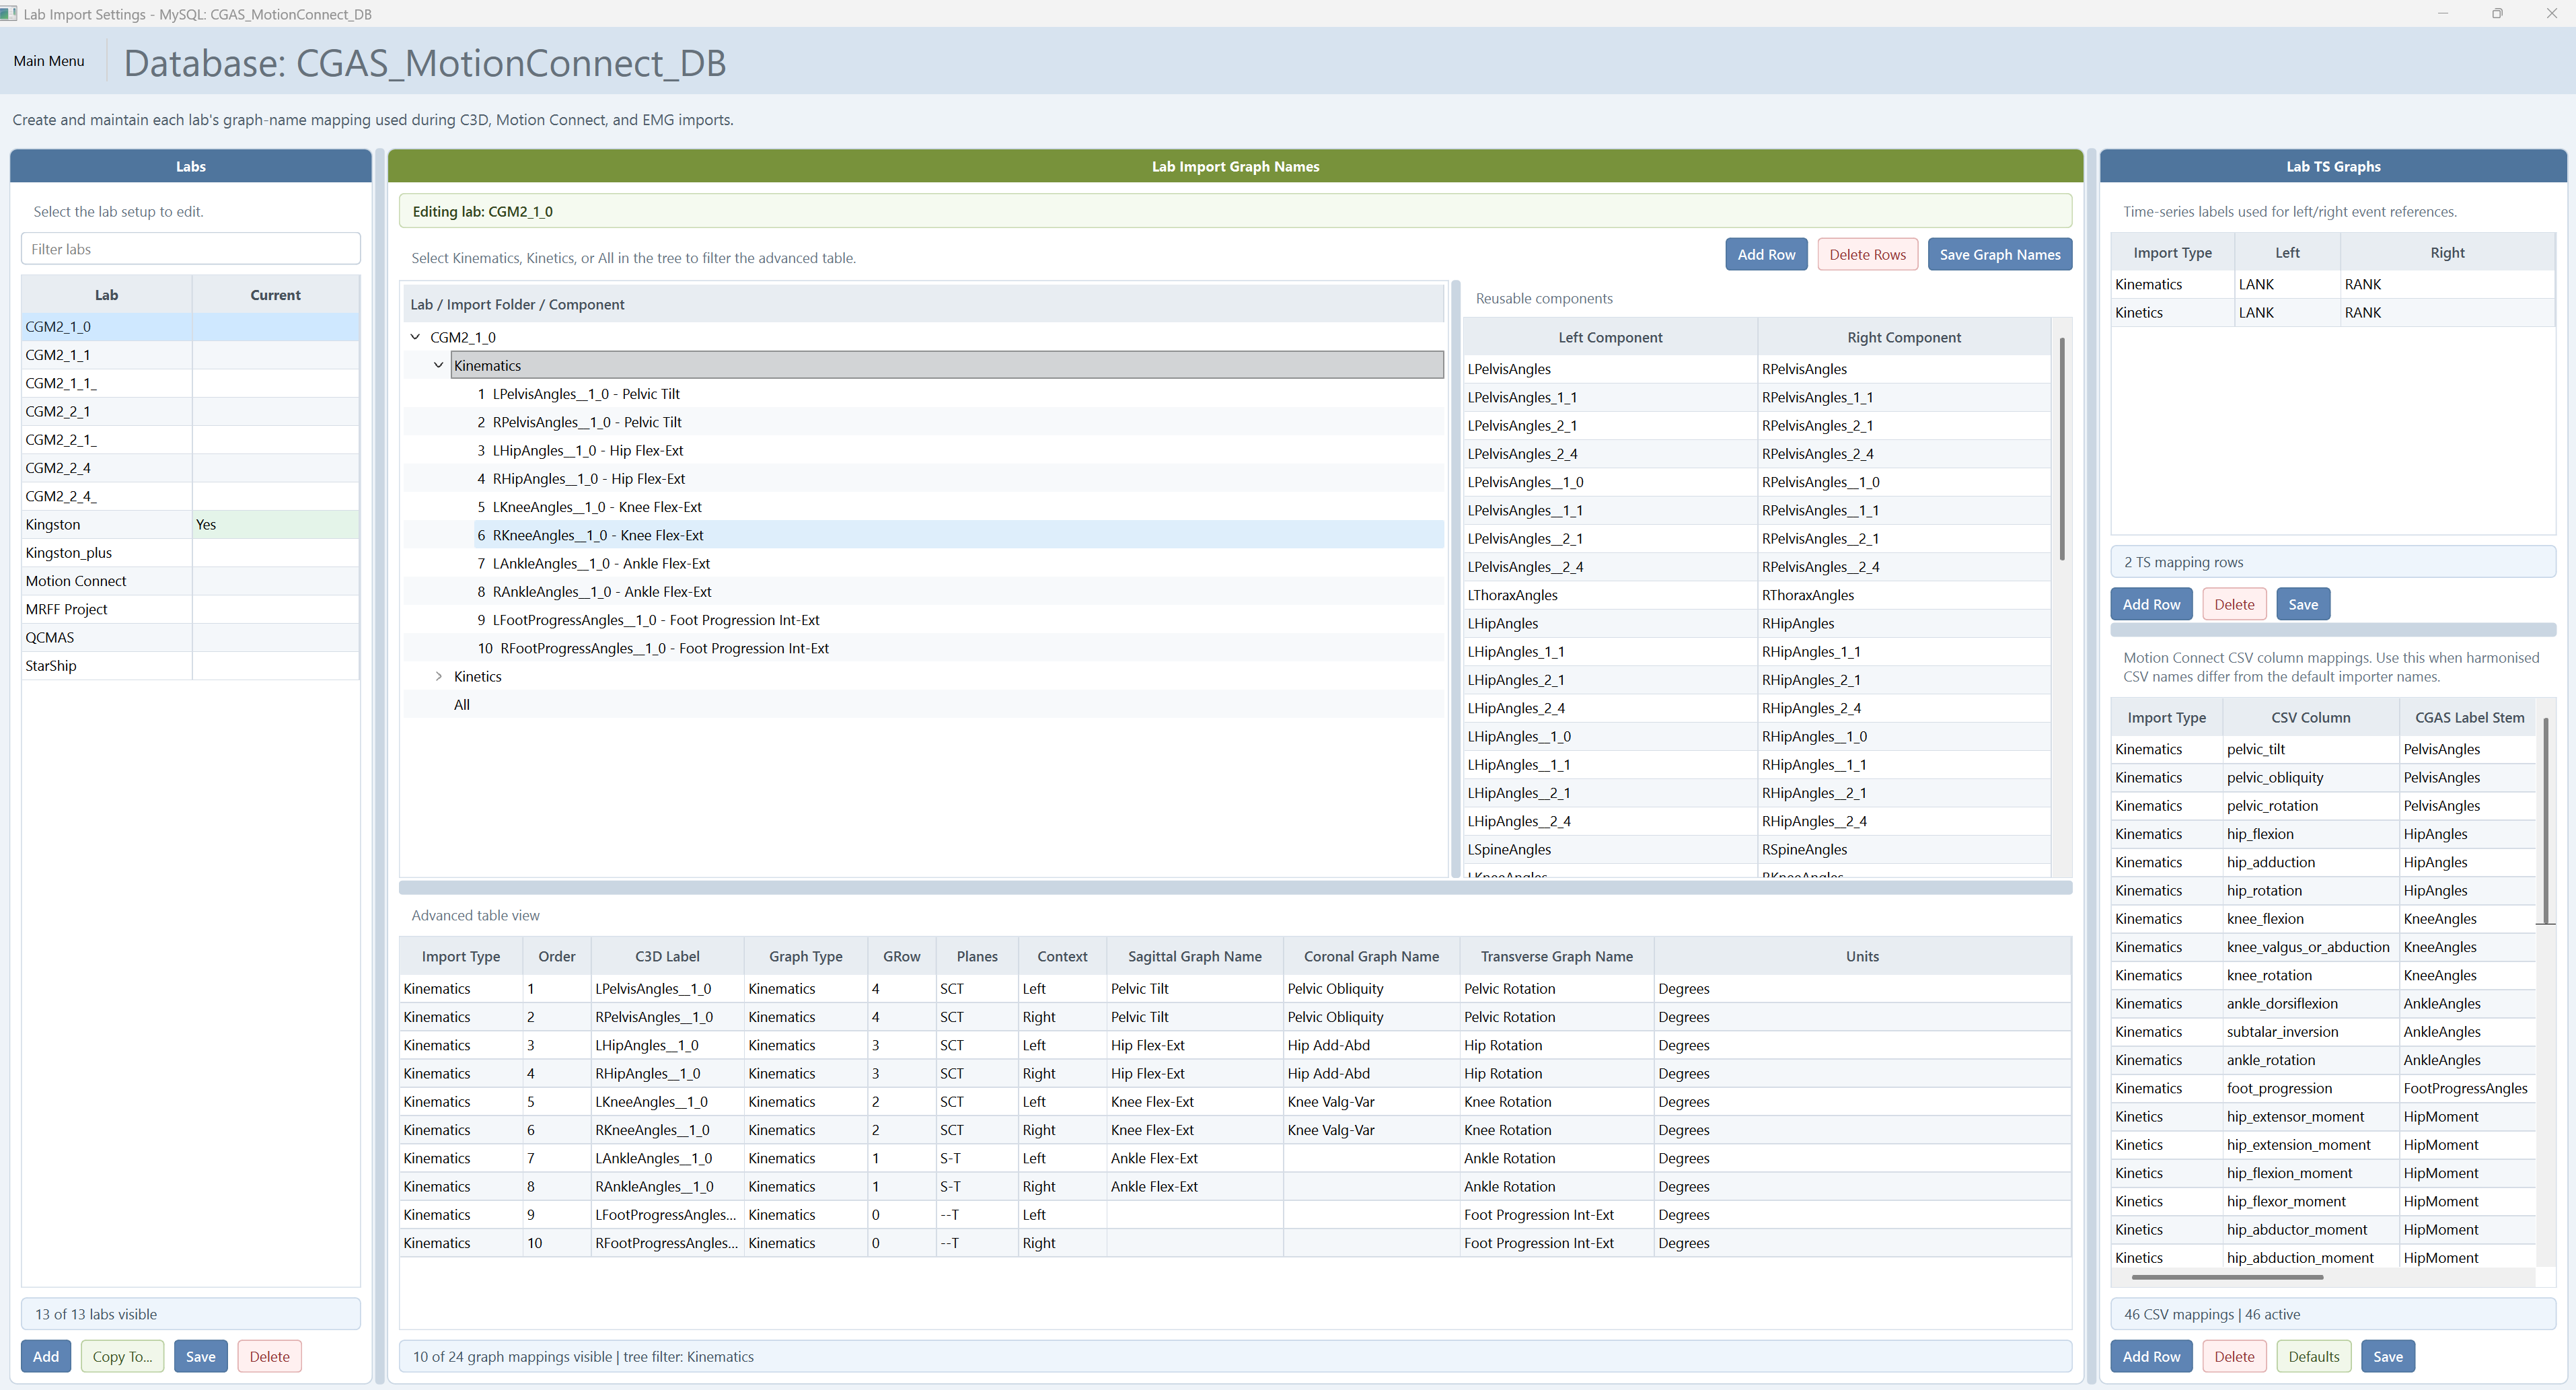Collapse the CGM2_1_0 tree node

click(x=415, y=337)
